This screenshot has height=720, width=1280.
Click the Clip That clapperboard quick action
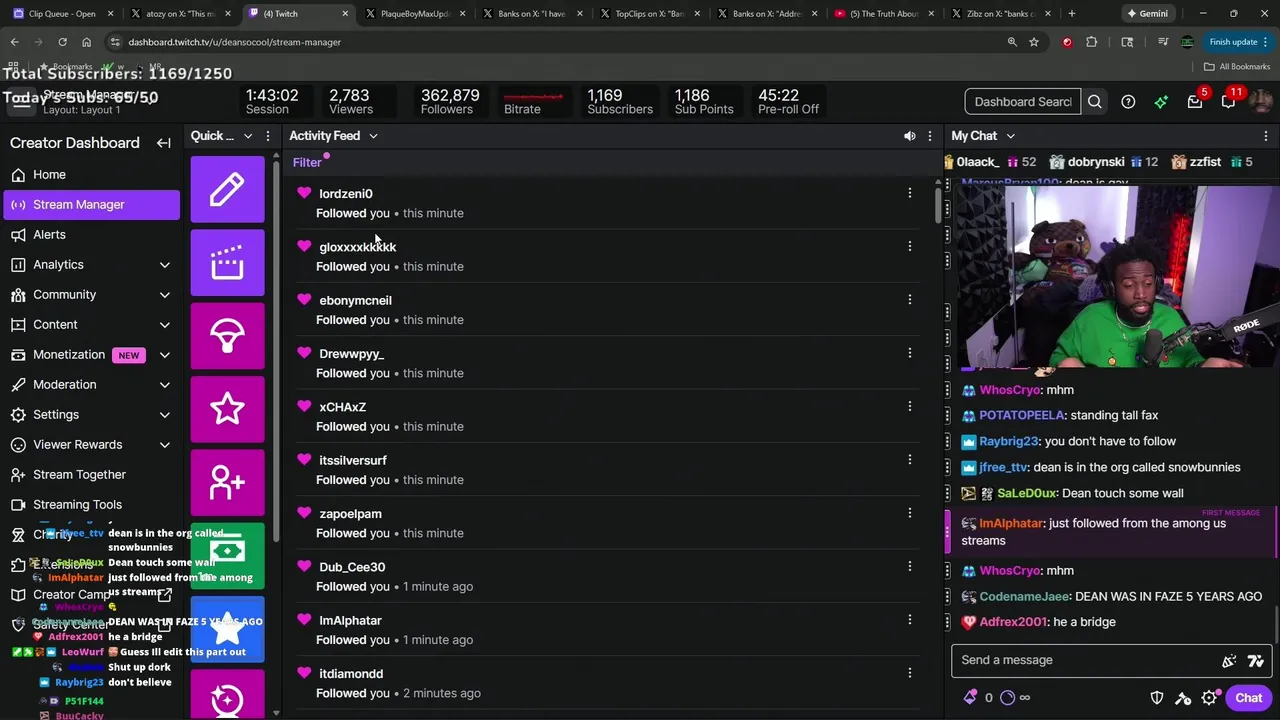tap(227, 263)
